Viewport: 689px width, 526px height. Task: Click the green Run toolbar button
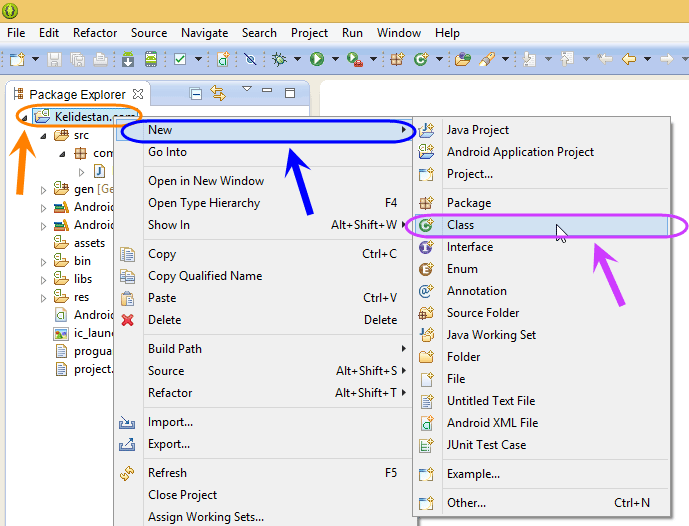[x=317, y=59]
